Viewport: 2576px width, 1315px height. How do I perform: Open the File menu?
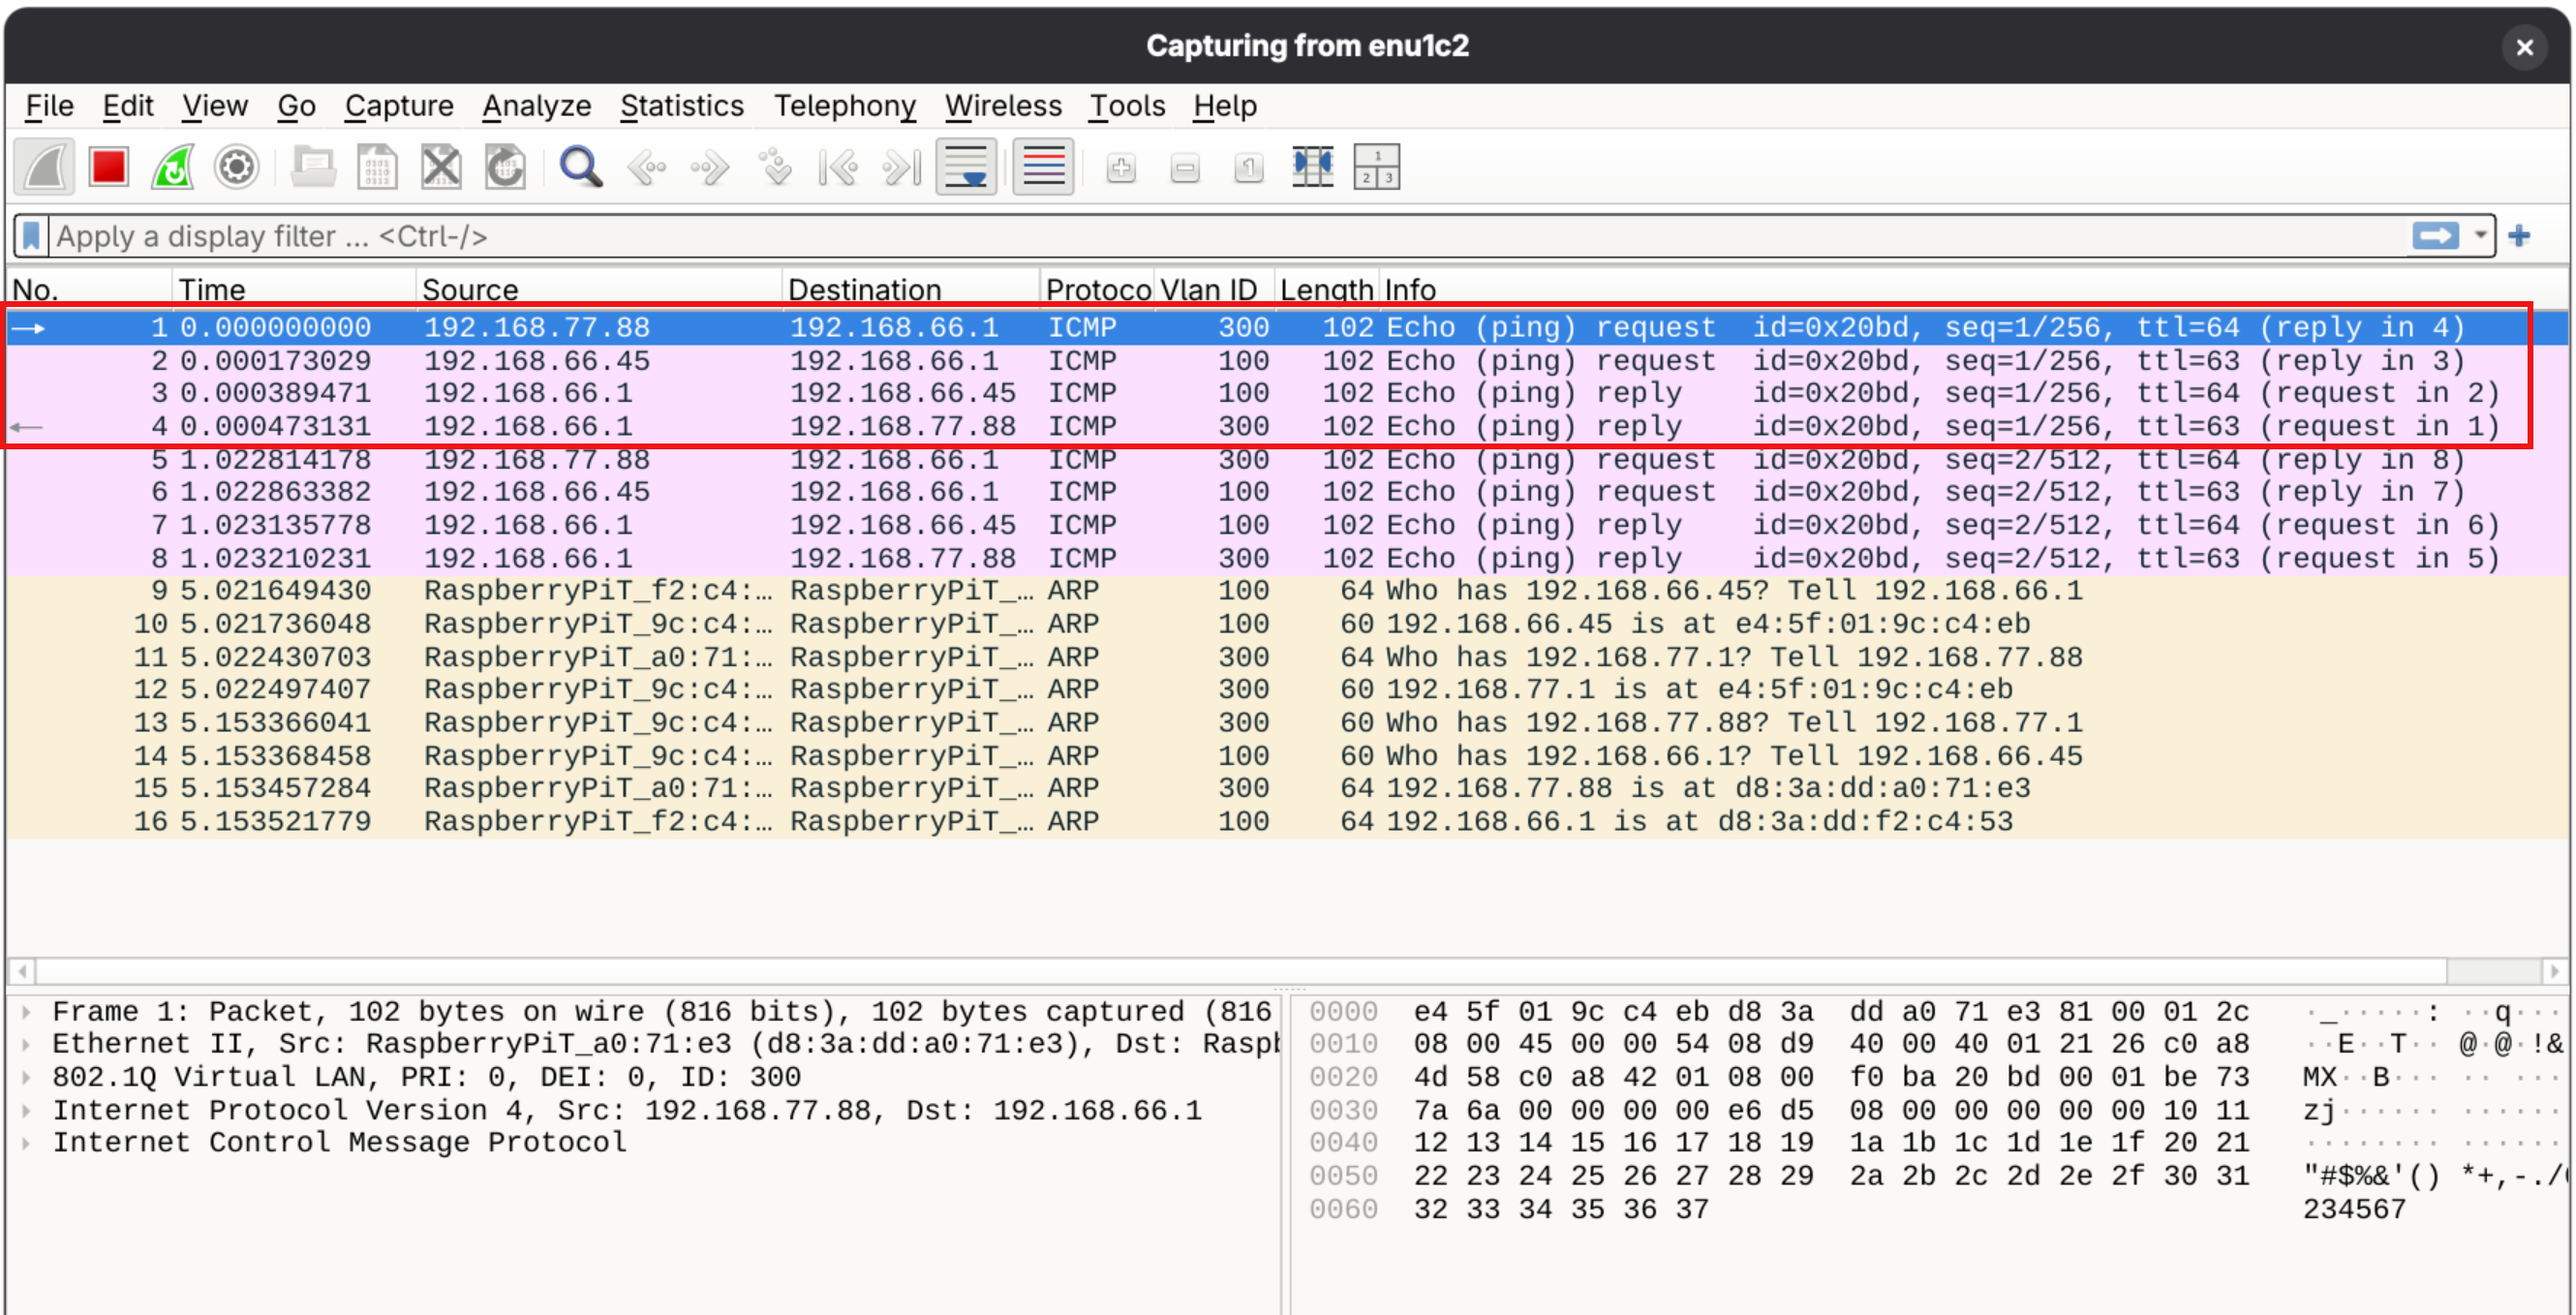click(x=49, y=106)
